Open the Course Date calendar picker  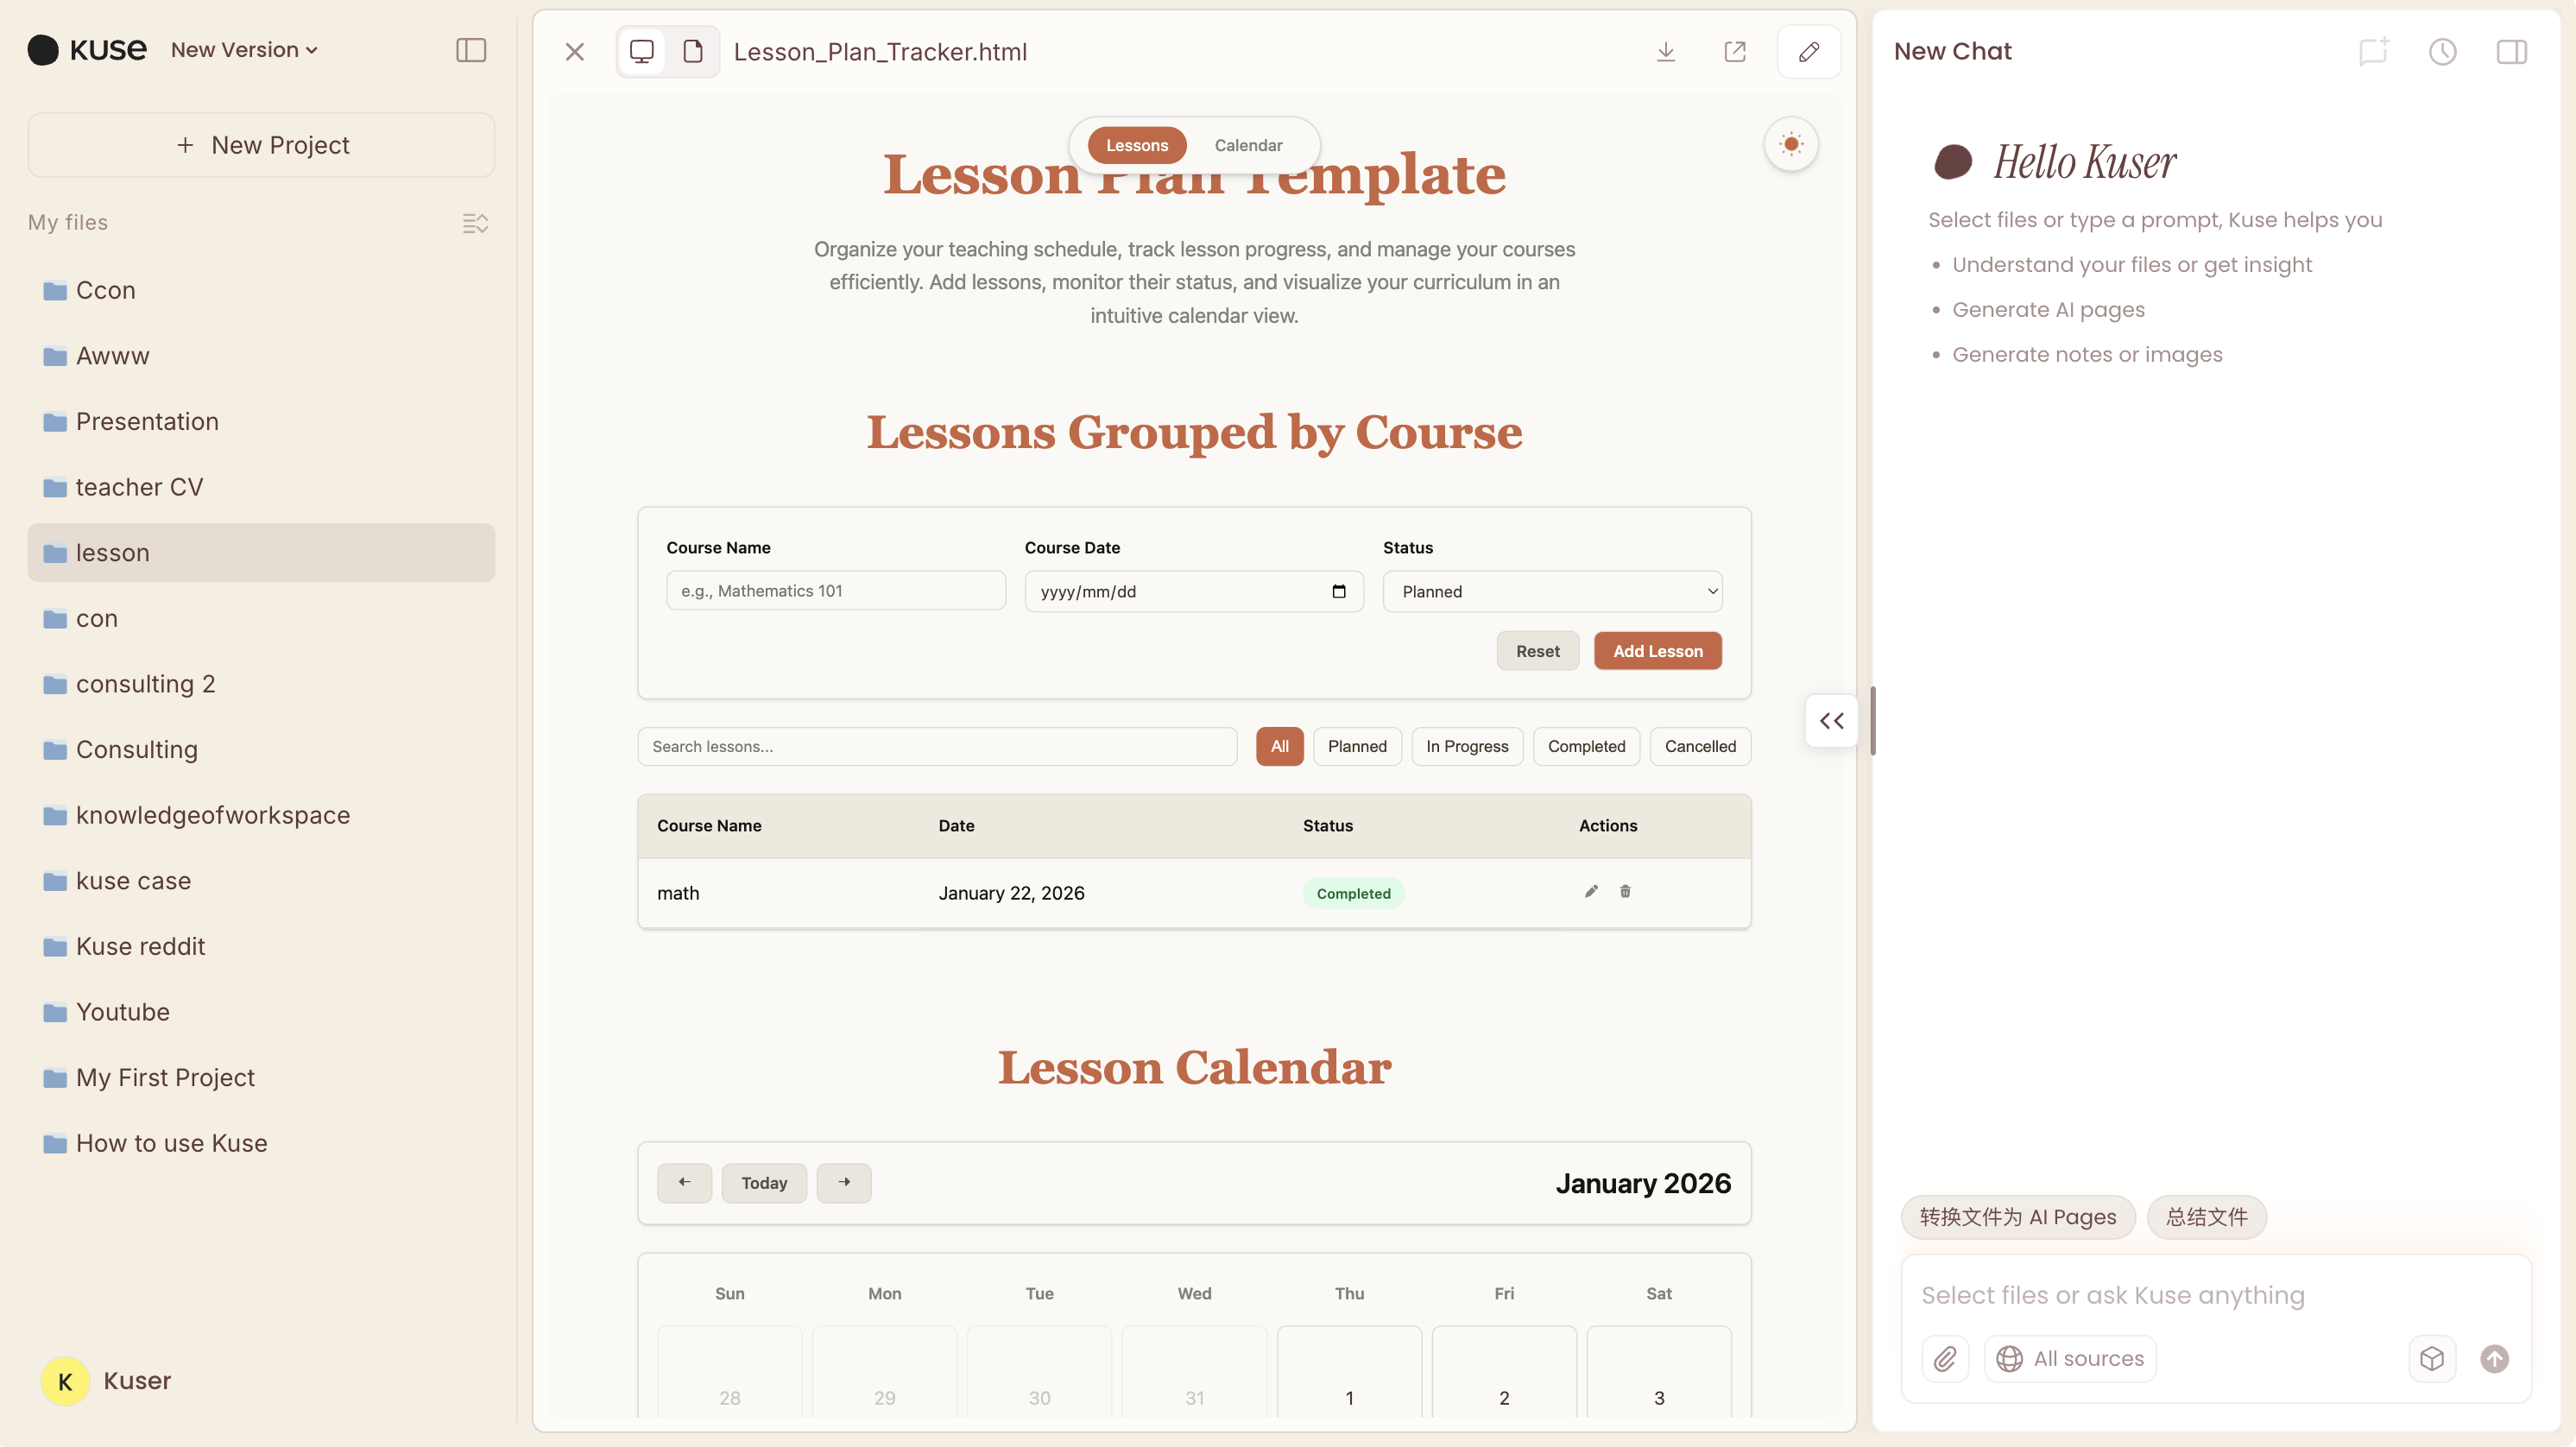point(1339,591)
